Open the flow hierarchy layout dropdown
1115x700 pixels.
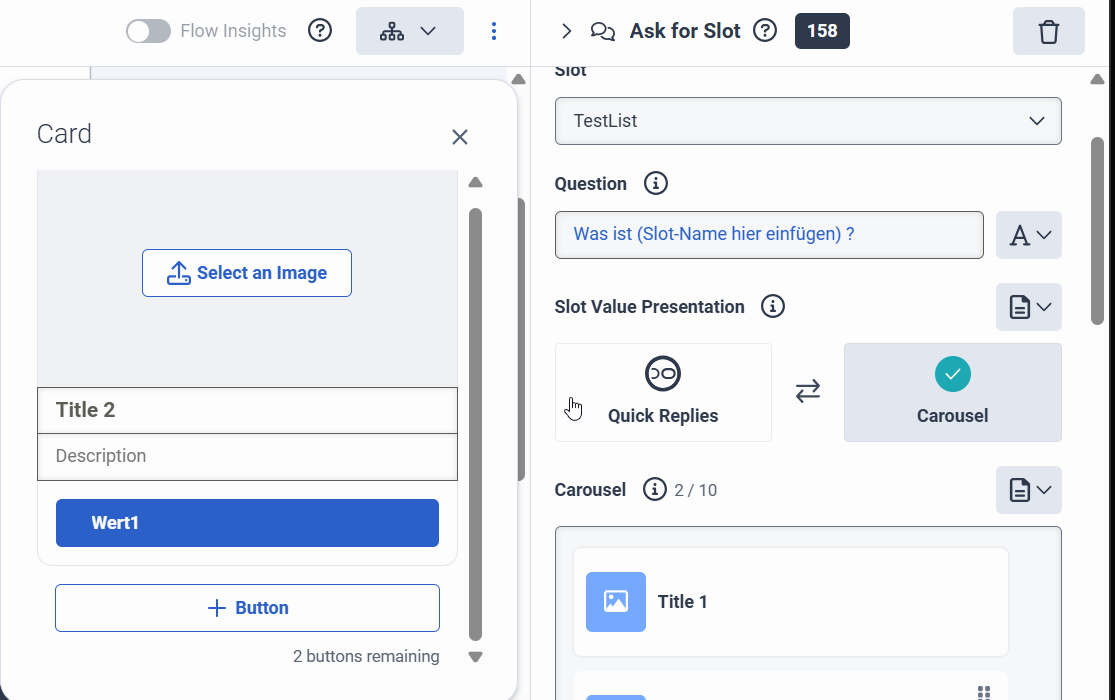409,31
